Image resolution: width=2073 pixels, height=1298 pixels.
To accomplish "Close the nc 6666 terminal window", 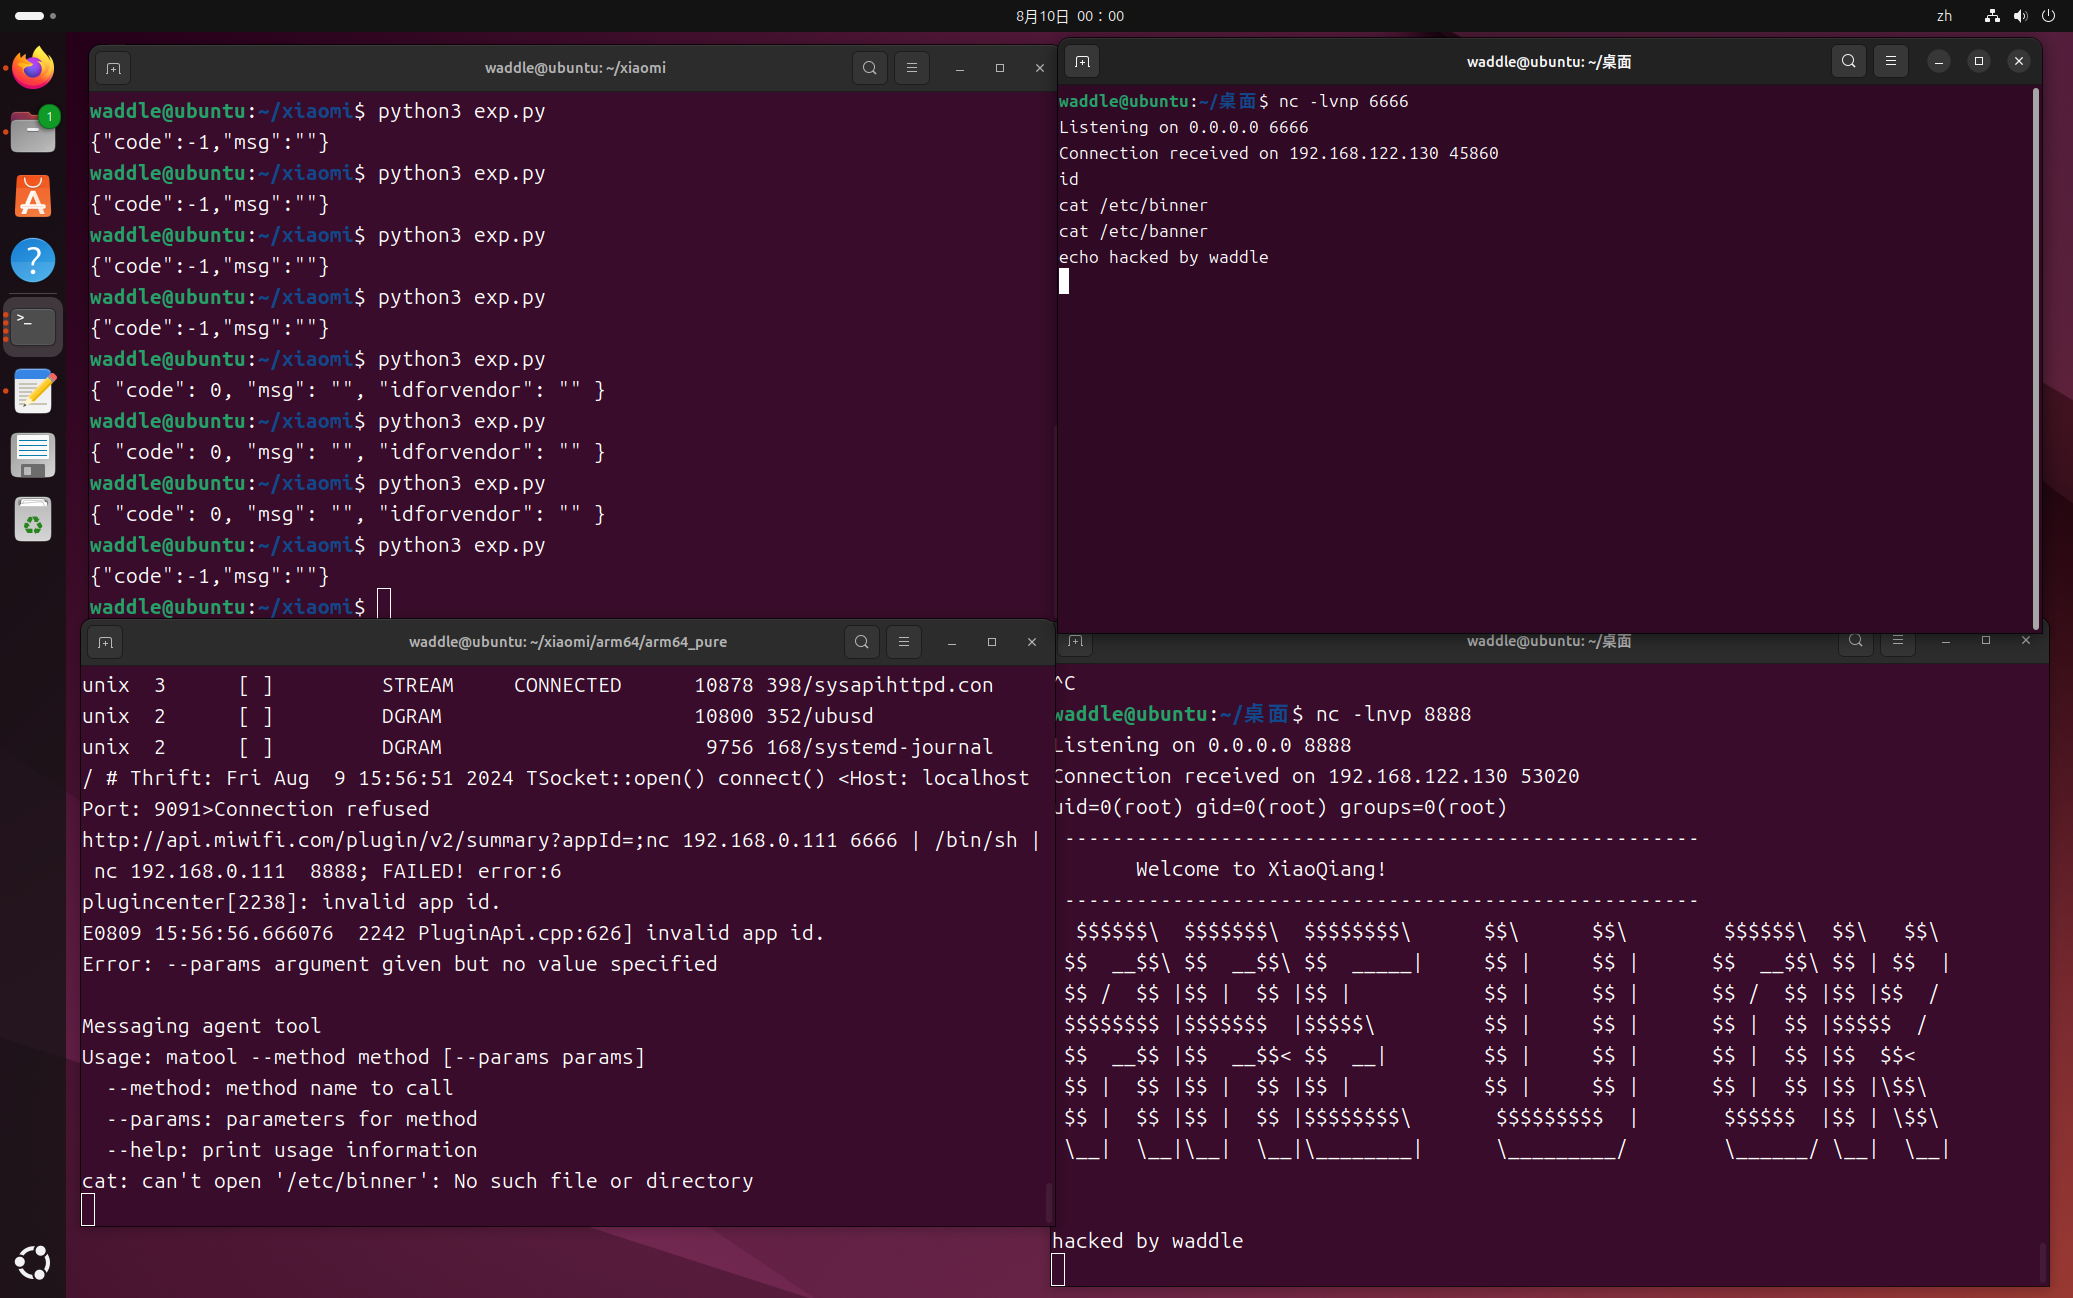I will coord(2019,62).
